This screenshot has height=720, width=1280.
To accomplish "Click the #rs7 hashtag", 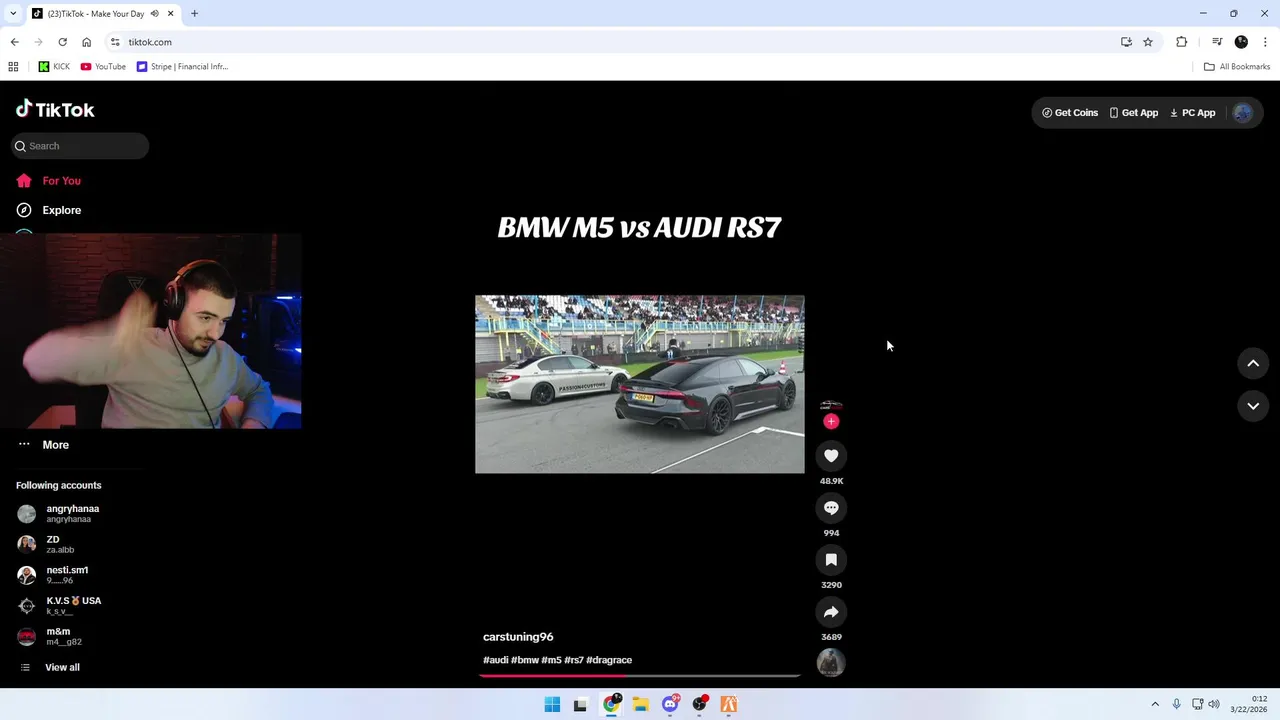I will (x=574, y=660).
